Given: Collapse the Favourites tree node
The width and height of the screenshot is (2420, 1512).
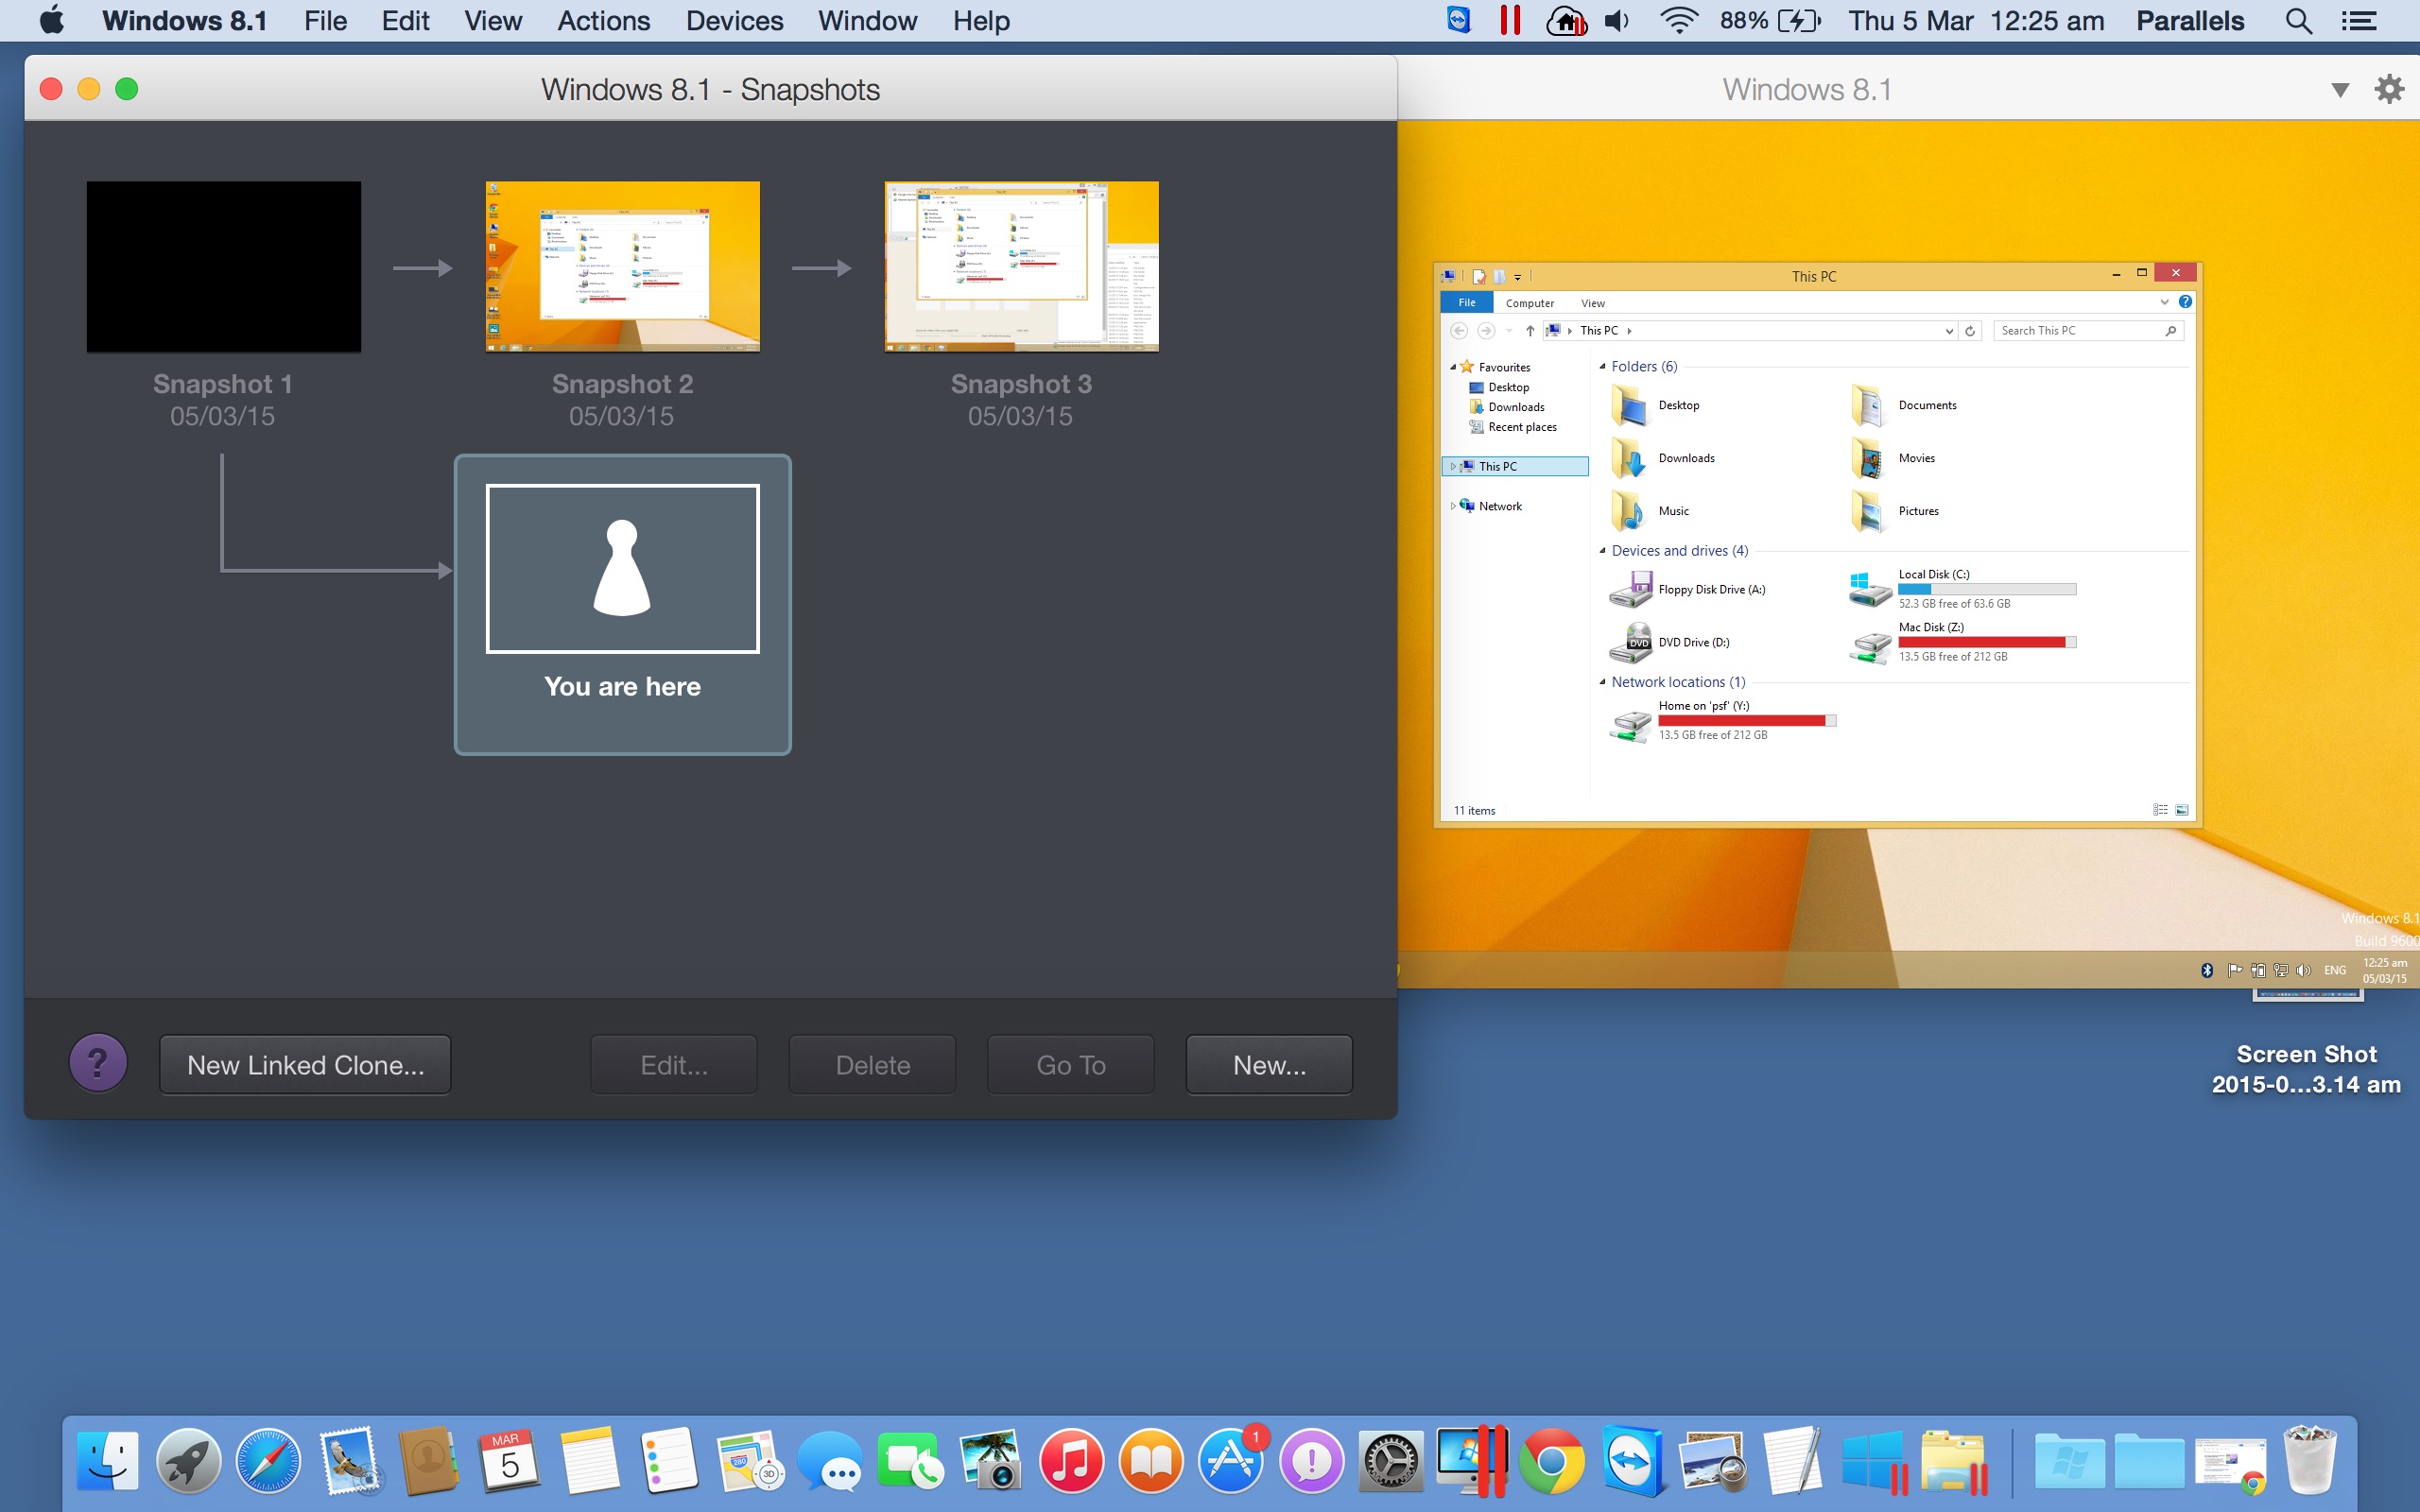Looking at the screenshot, I should coord(1453,368).
